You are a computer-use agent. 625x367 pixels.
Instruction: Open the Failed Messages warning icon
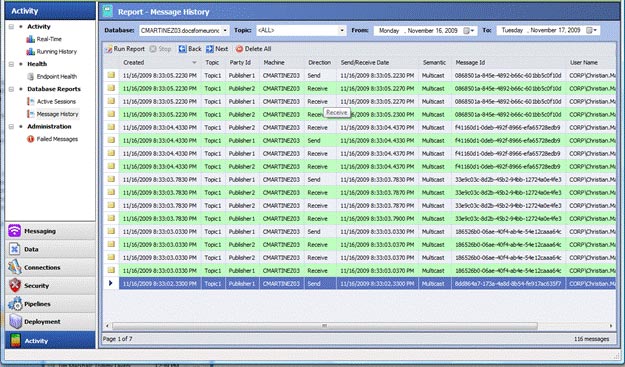(x=30, y=139)
